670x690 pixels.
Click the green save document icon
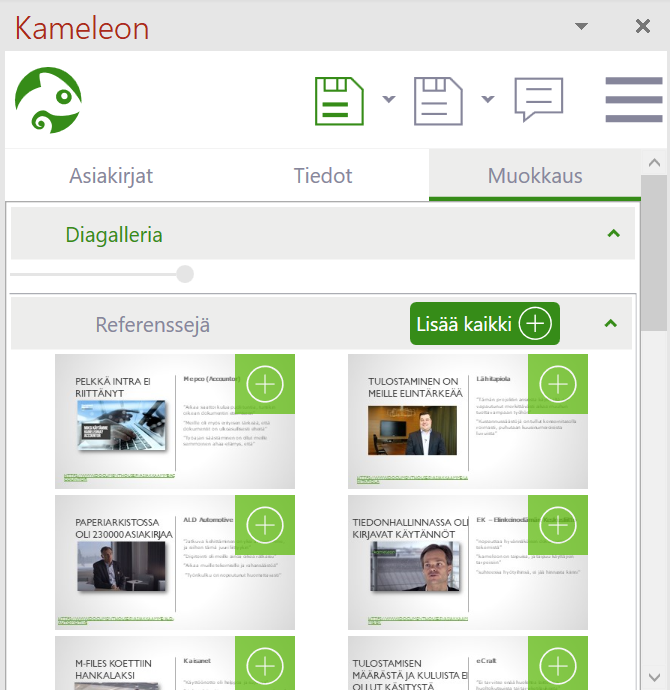point(339,100)
